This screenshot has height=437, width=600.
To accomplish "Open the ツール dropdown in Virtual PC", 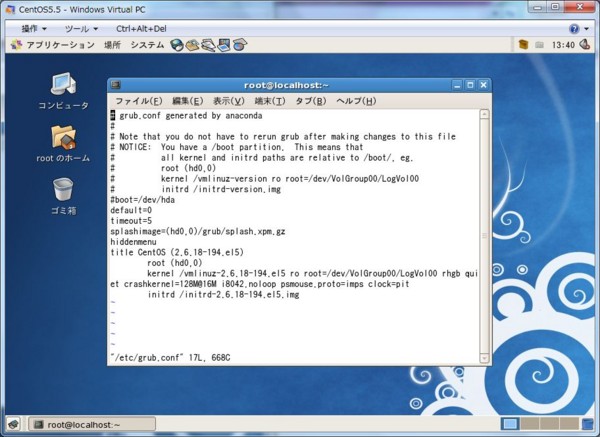I will click(82, 29).
